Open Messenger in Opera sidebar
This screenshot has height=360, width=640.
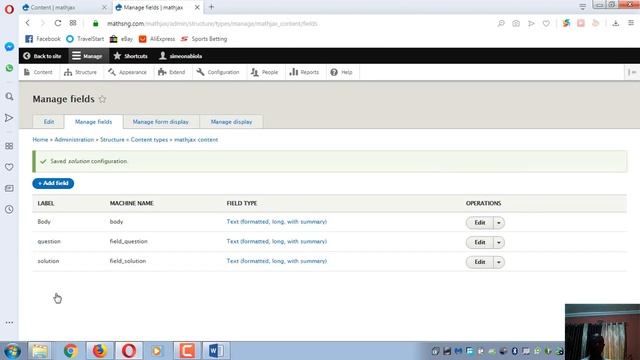(9, 47)
